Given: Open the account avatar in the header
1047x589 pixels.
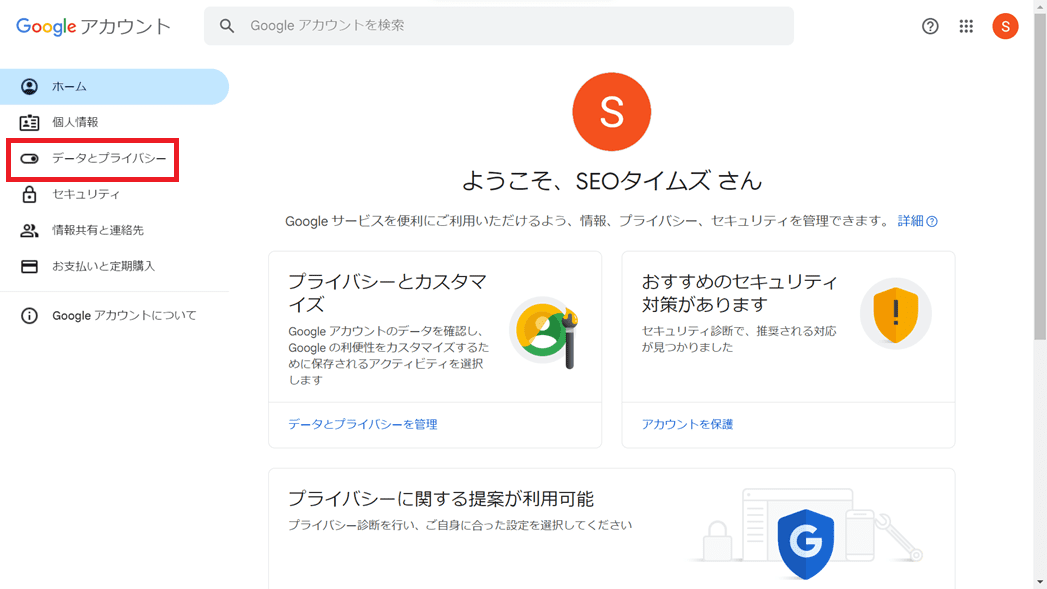Looking at the screenshot, I should click(x=1005, y=26).
